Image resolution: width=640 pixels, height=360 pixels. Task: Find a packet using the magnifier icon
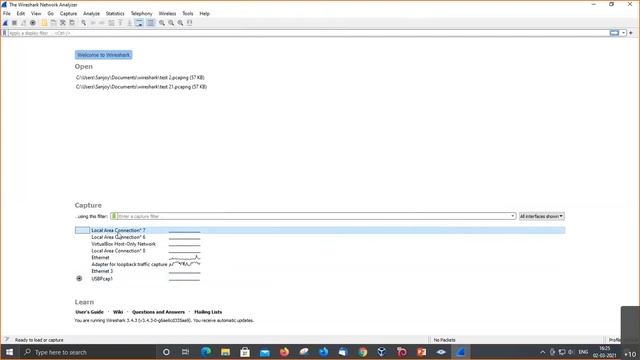click(84, 23)
